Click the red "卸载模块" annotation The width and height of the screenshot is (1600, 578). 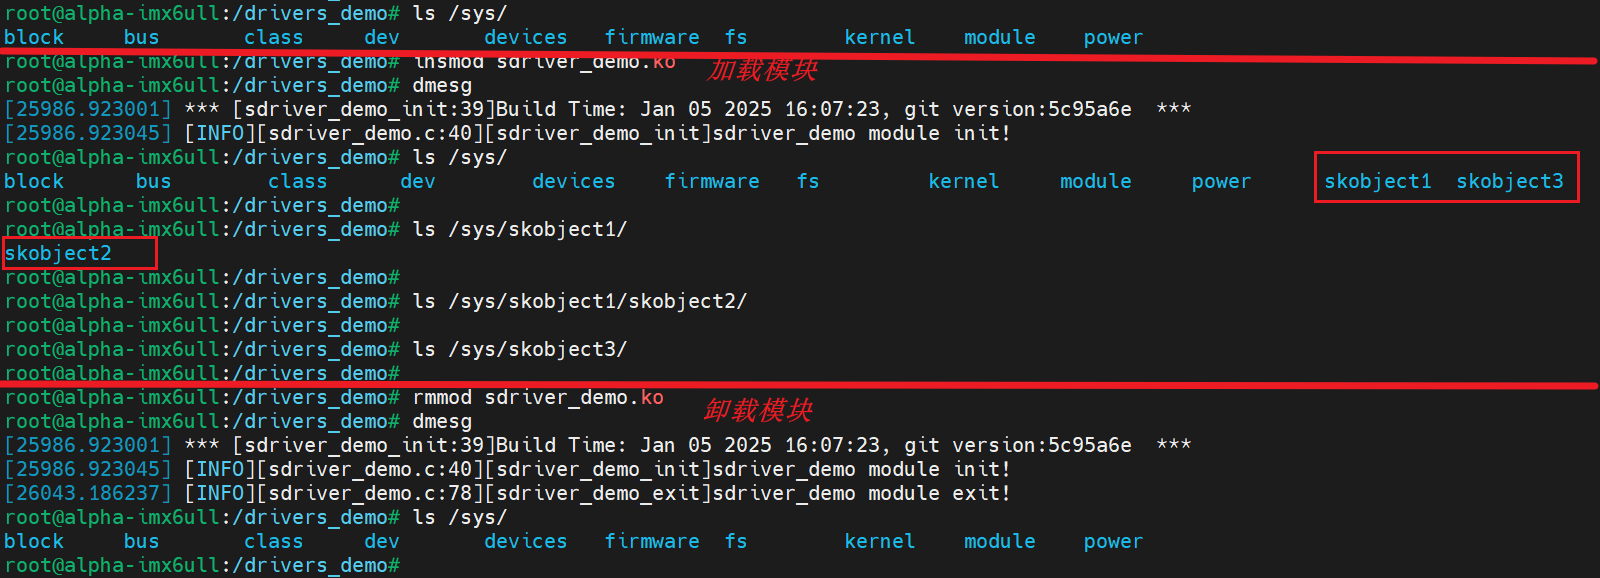pos(757,410)
